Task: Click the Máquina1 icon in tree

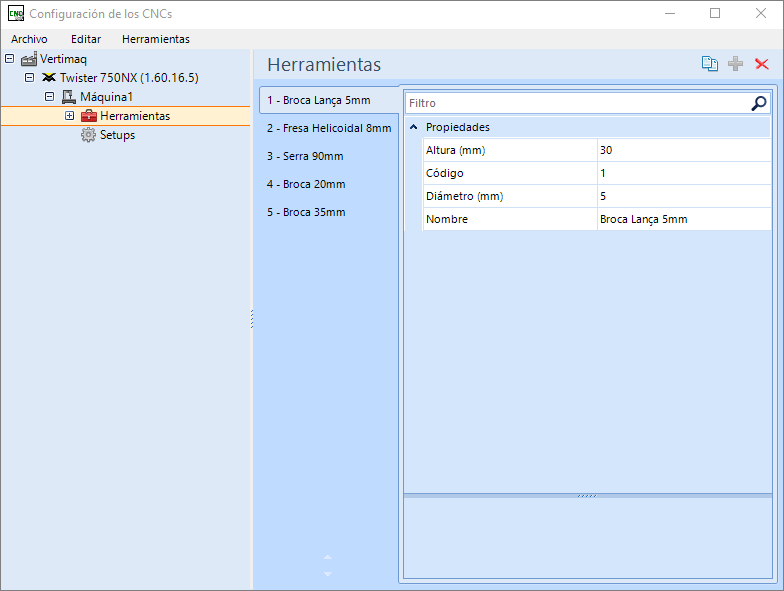Action: [x=68, y=96]
